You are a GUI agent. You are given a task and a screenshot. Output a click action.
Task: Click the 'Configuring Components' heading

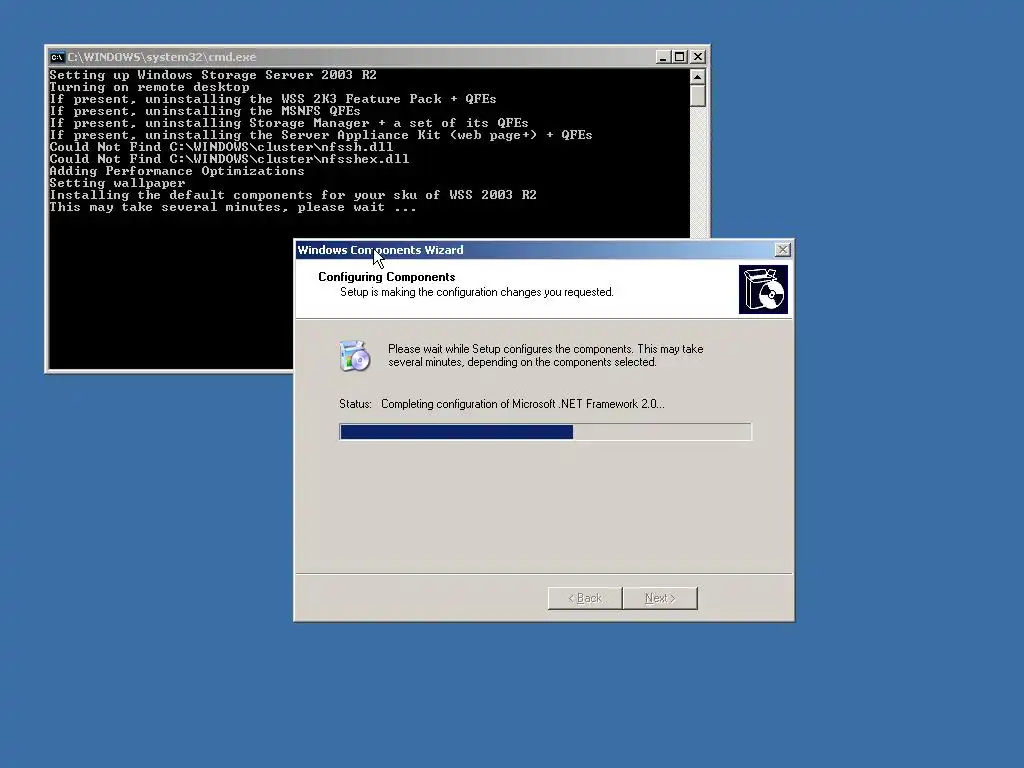(387, 277)
